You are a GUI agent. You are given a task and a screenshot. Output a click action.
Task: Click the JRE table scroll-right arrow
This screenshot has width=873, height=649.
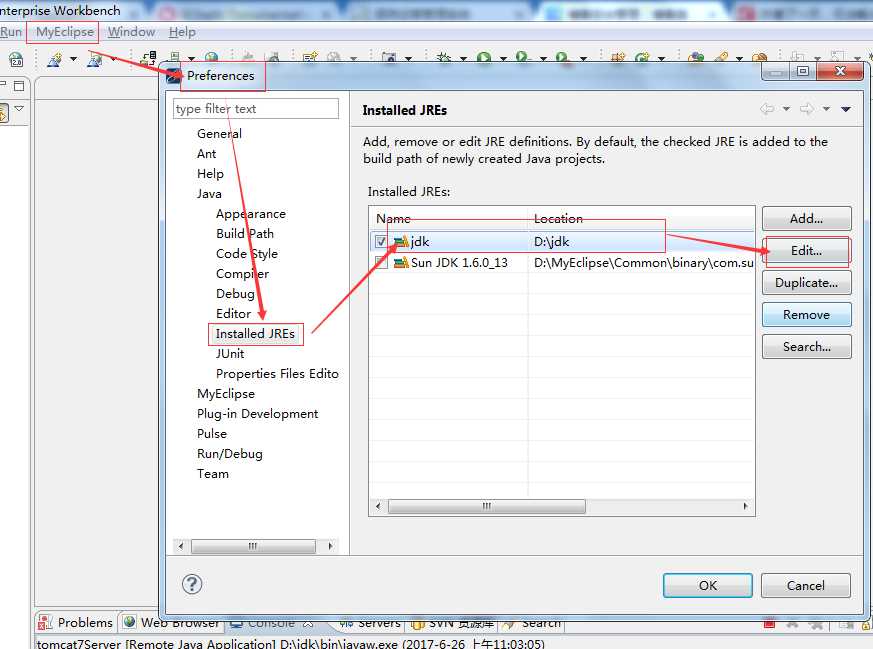click(x=746, y=506)
